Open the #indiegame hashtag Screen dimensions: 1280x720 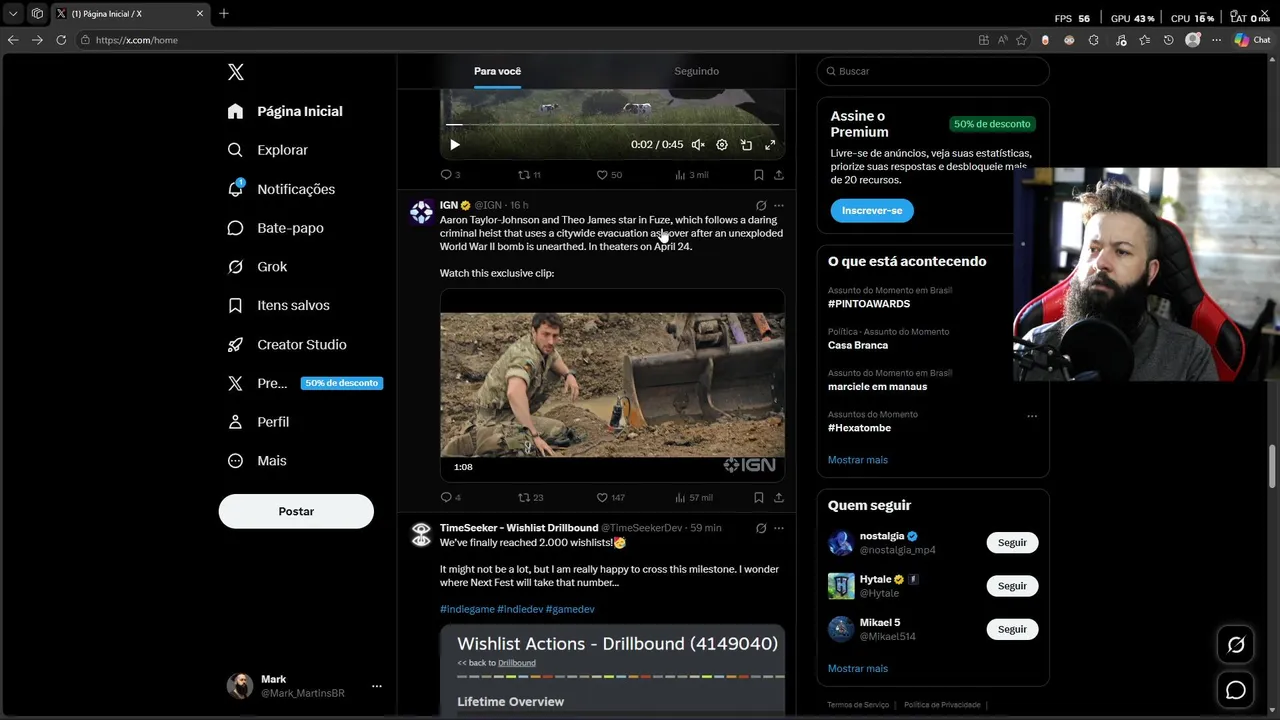(x=467, y=609)
